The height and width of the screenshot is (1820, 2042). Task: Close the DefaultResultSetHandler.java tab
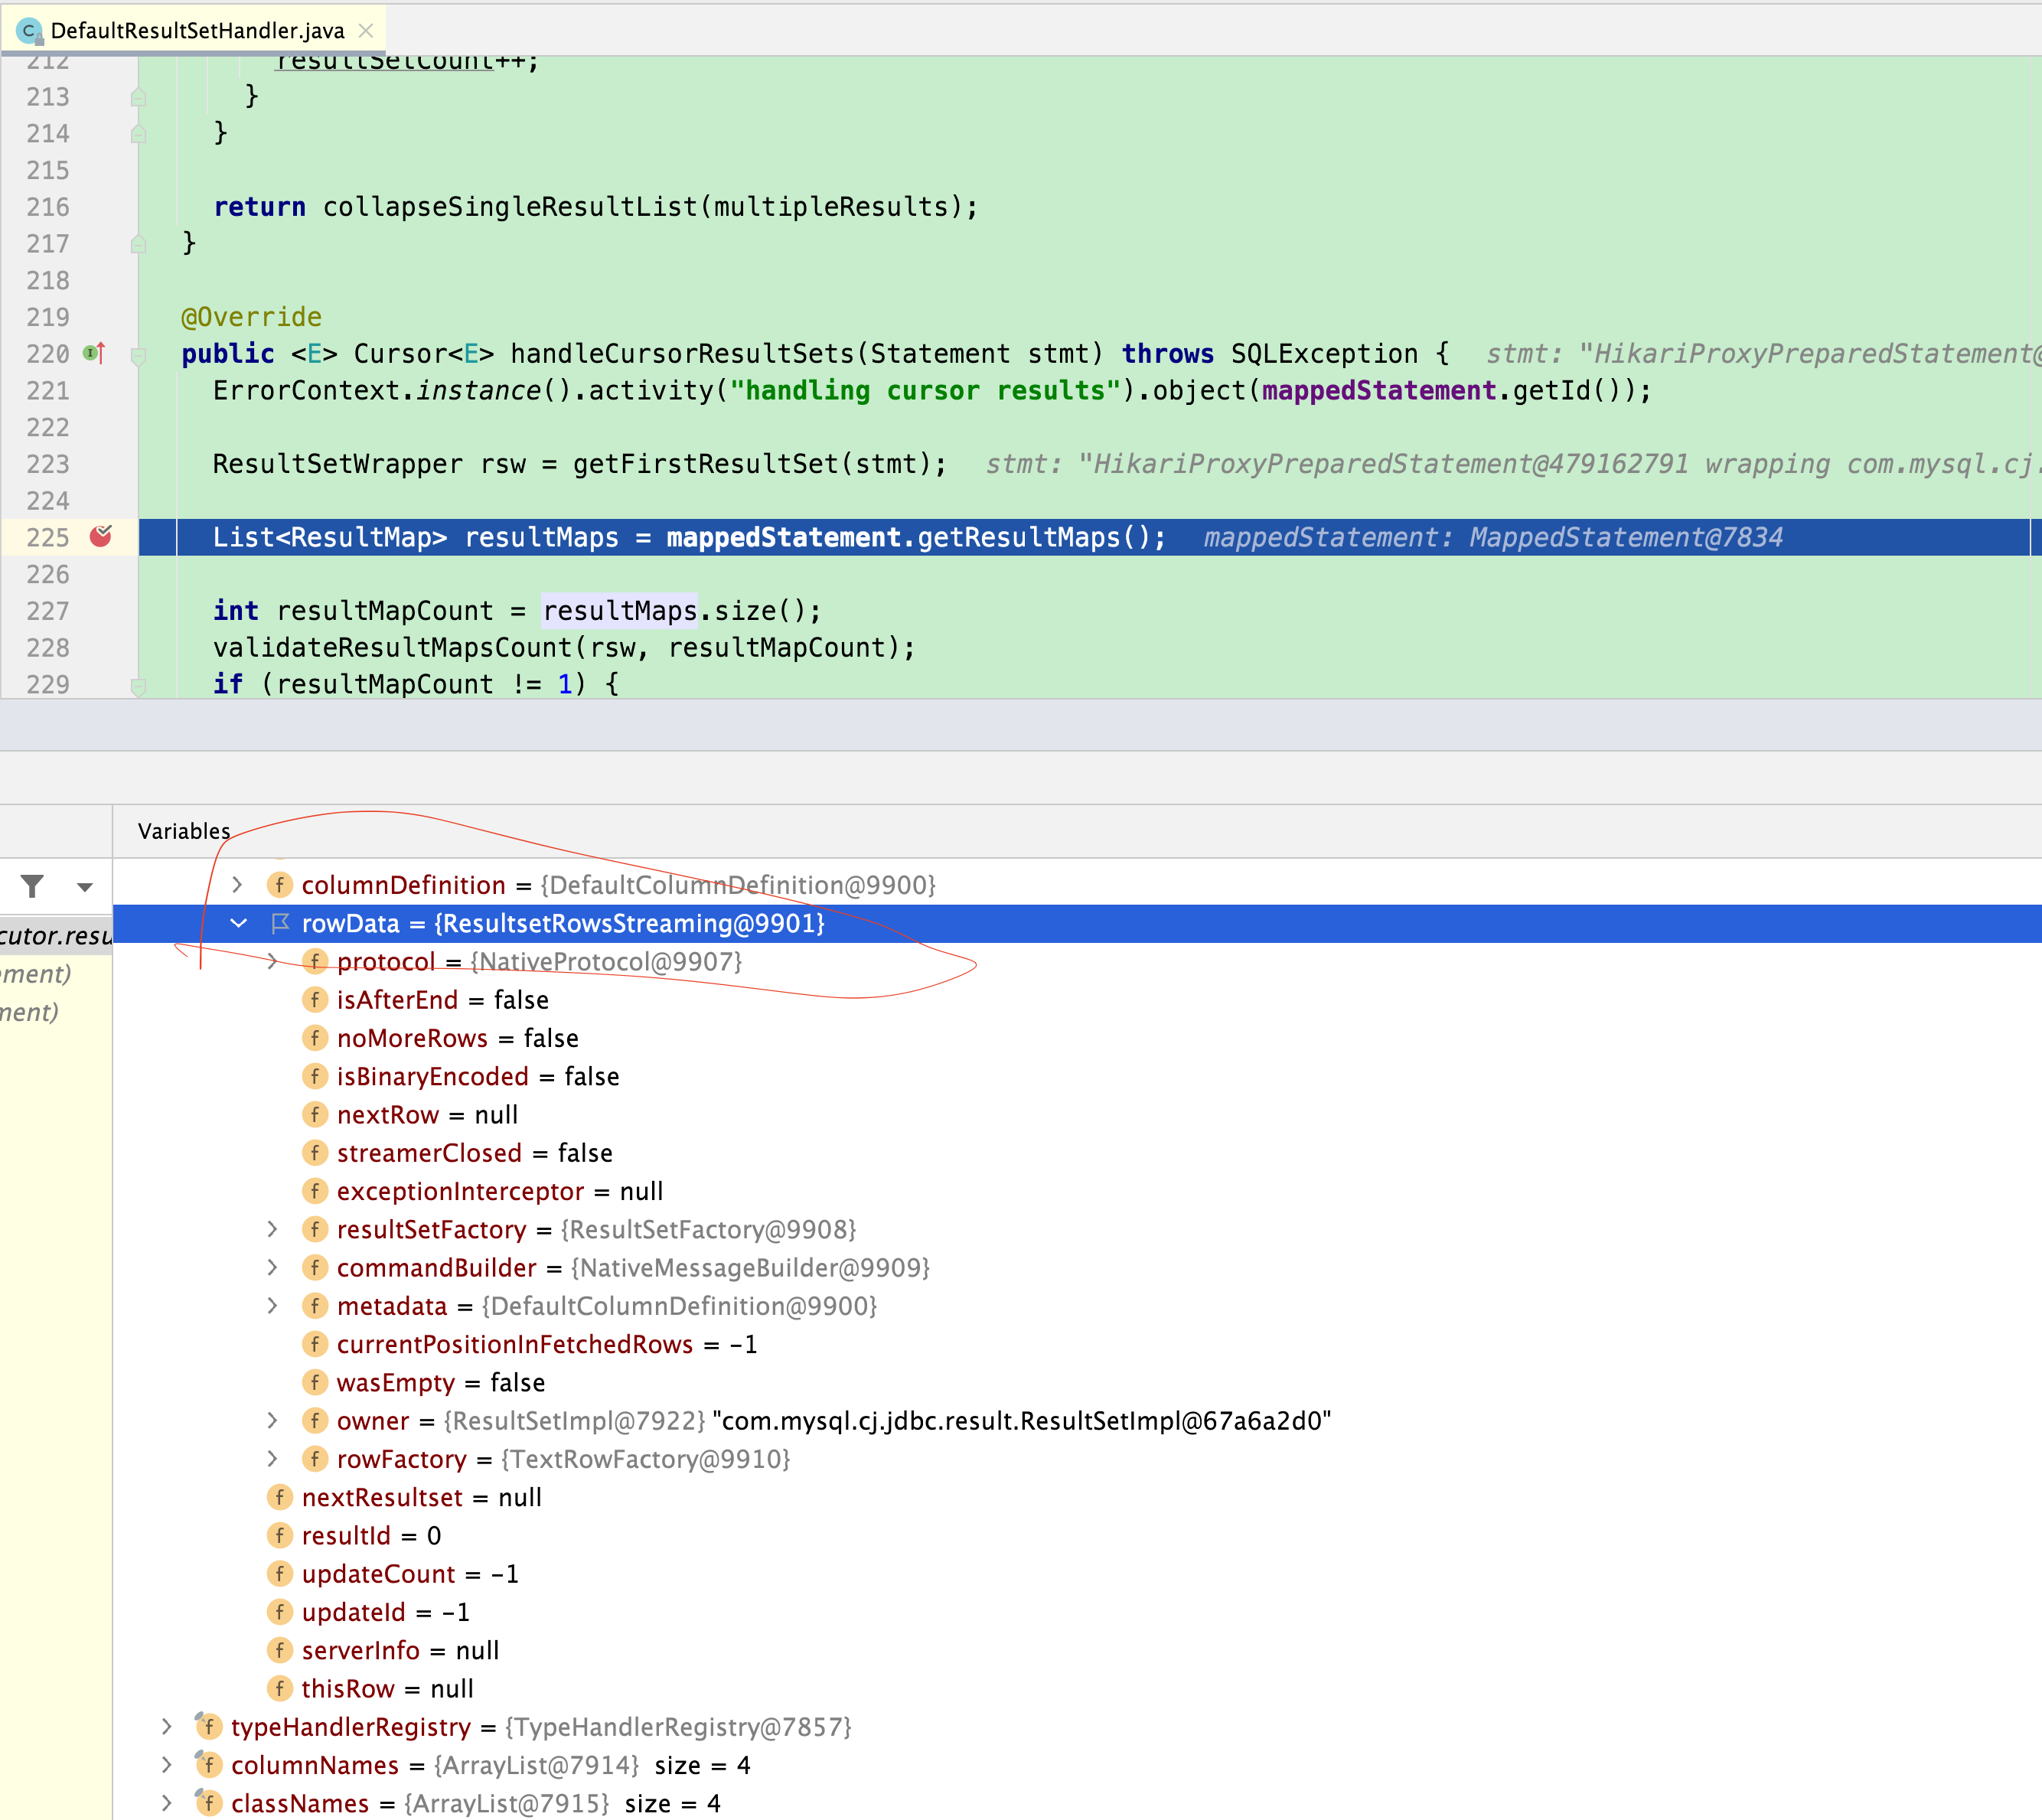click(366, 31)
